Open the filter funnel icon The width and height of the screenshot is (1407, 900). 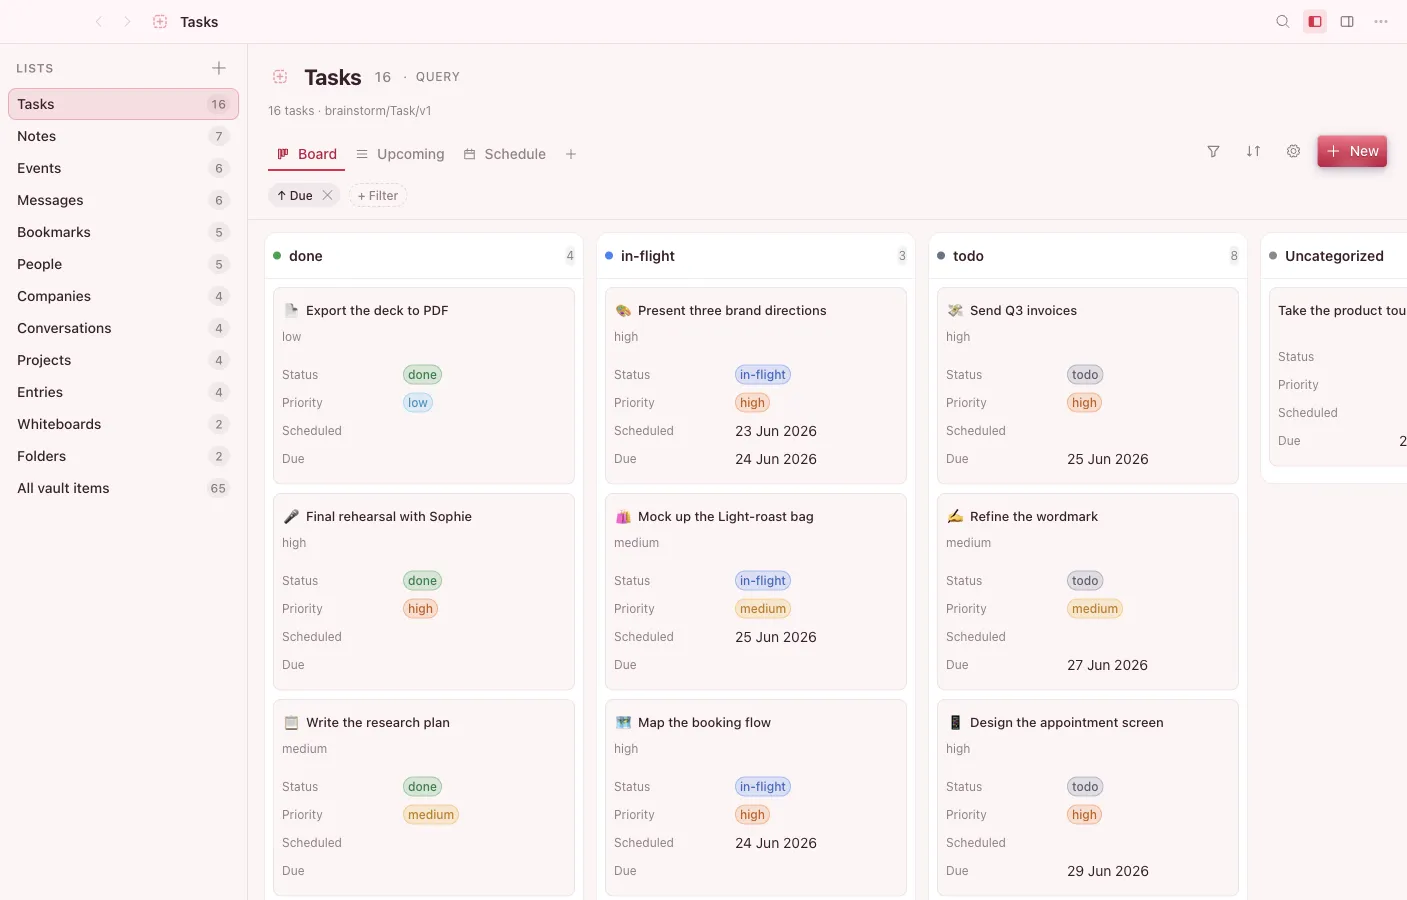[1213, 151]
